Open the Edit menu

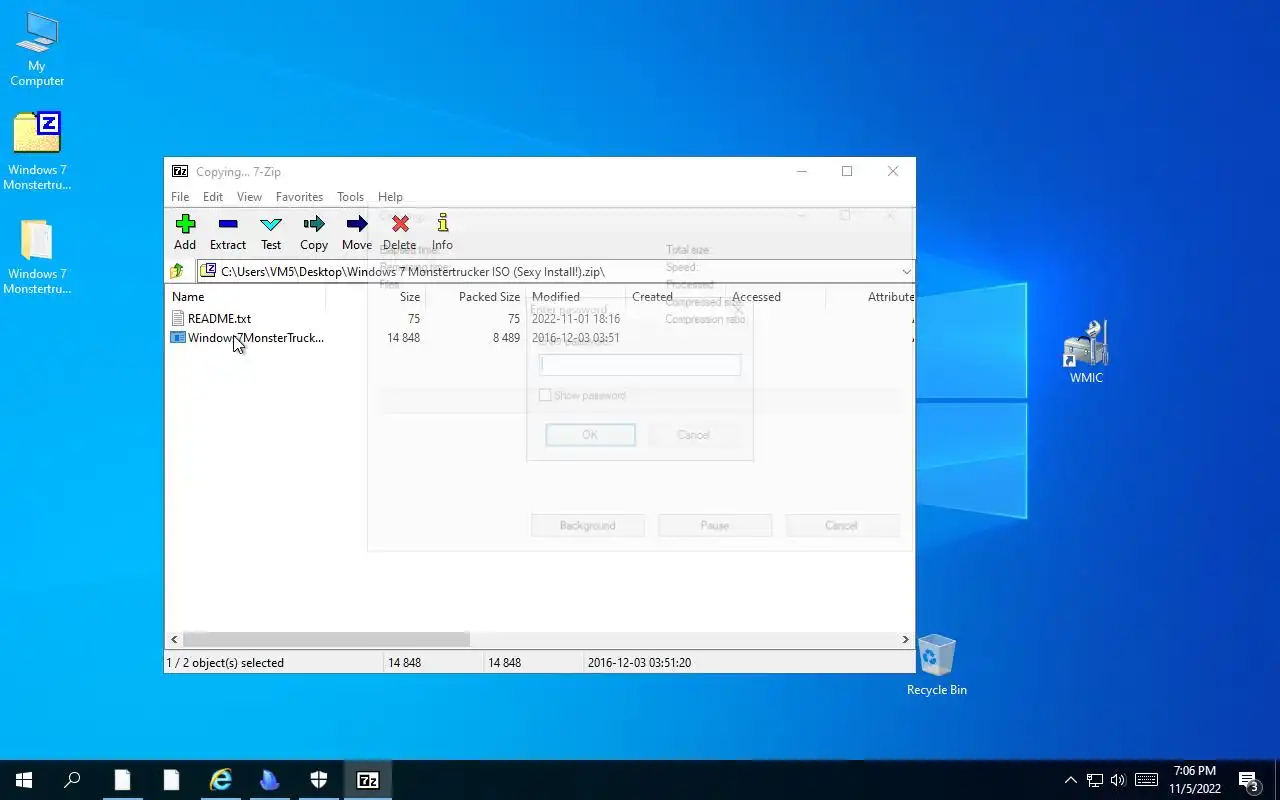pyautogui.click(x=213, y=197)
